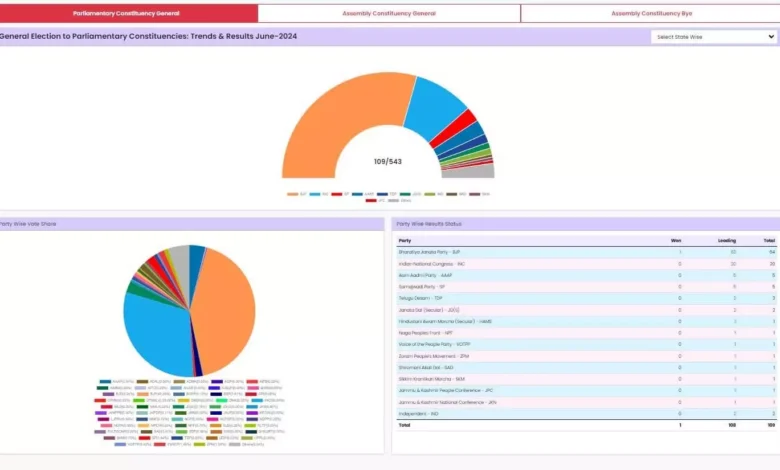This screenshot has height=470, width=780.
Task: Click the grey Others segment of semicircle chart
Action: (468, 172)
